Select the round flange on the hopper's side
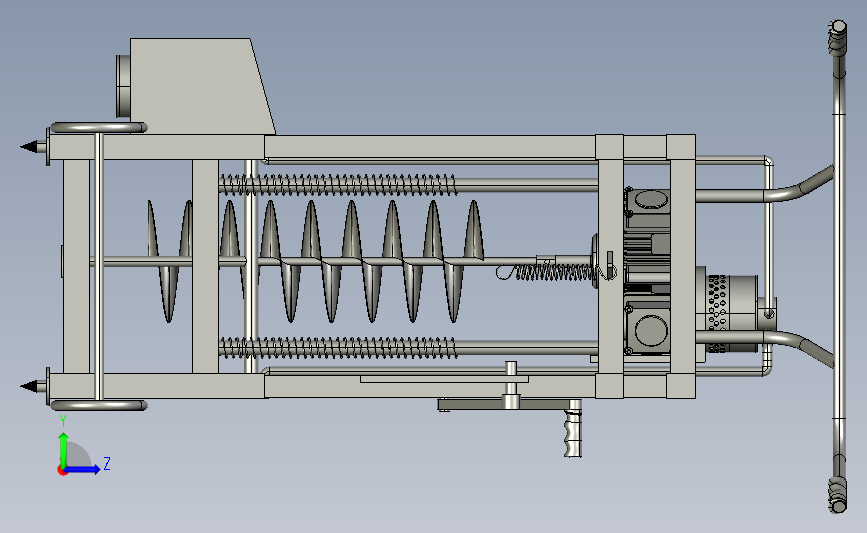This screenshot has height=533, width=867. [123, 86]
